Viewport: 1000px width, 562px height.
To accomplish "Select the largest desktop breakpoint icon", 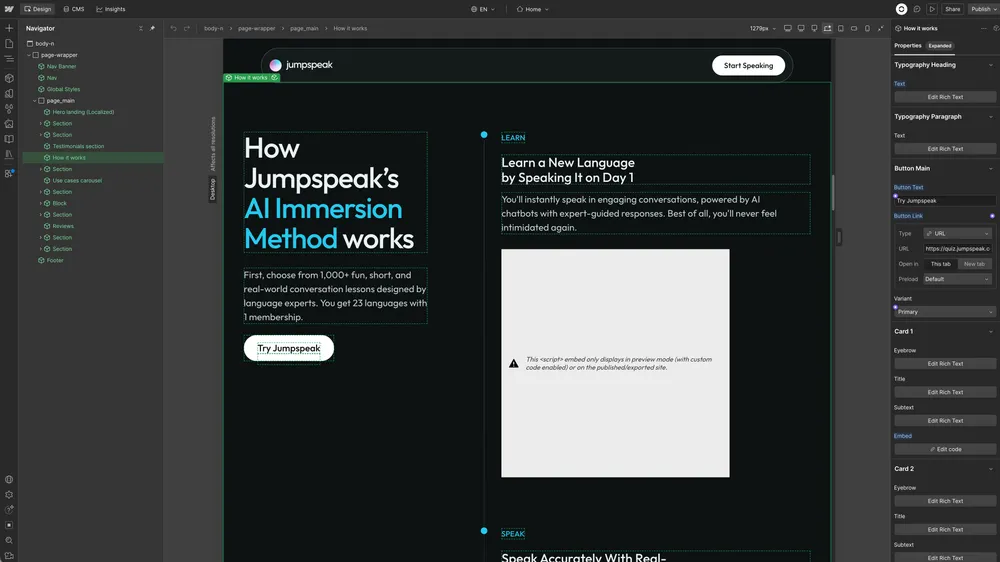I will pyautogui.click(x=788, y=28).
